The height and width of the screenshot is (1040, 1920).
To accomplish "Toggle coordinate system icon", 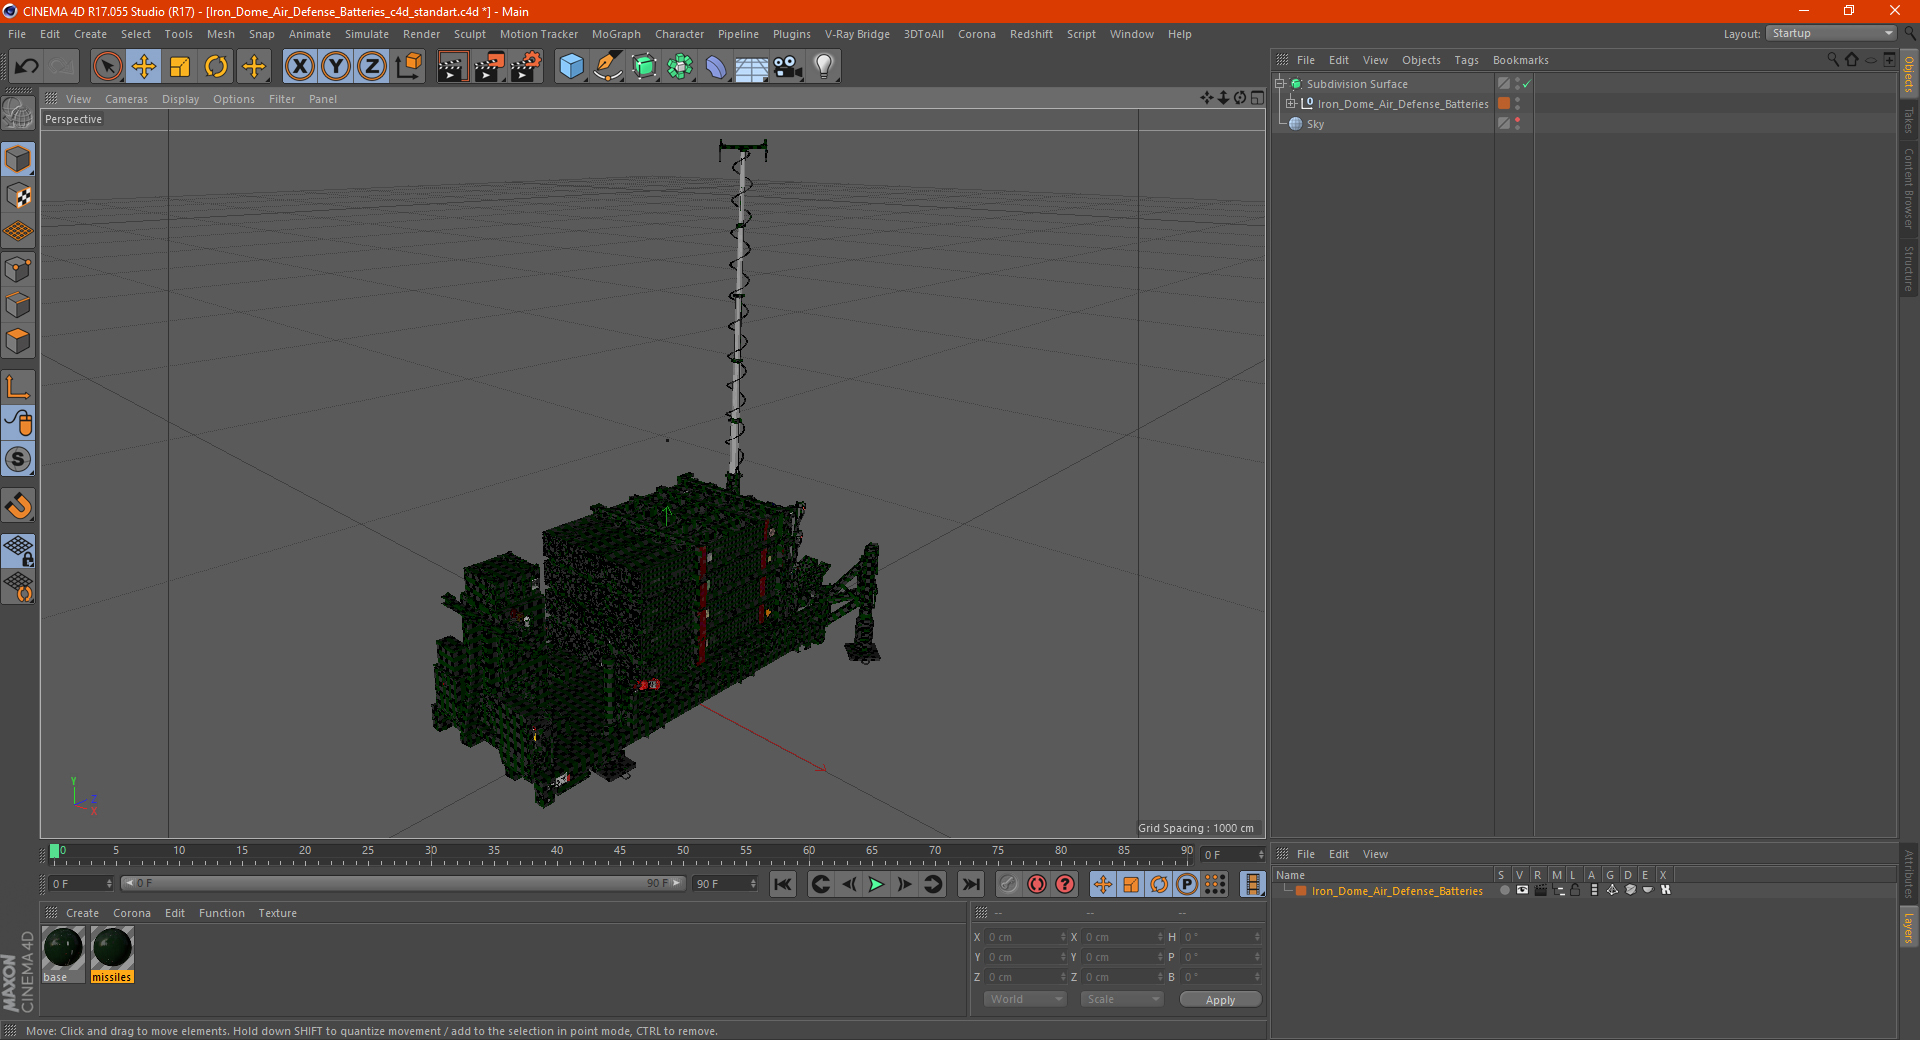I will coord(408,67).
